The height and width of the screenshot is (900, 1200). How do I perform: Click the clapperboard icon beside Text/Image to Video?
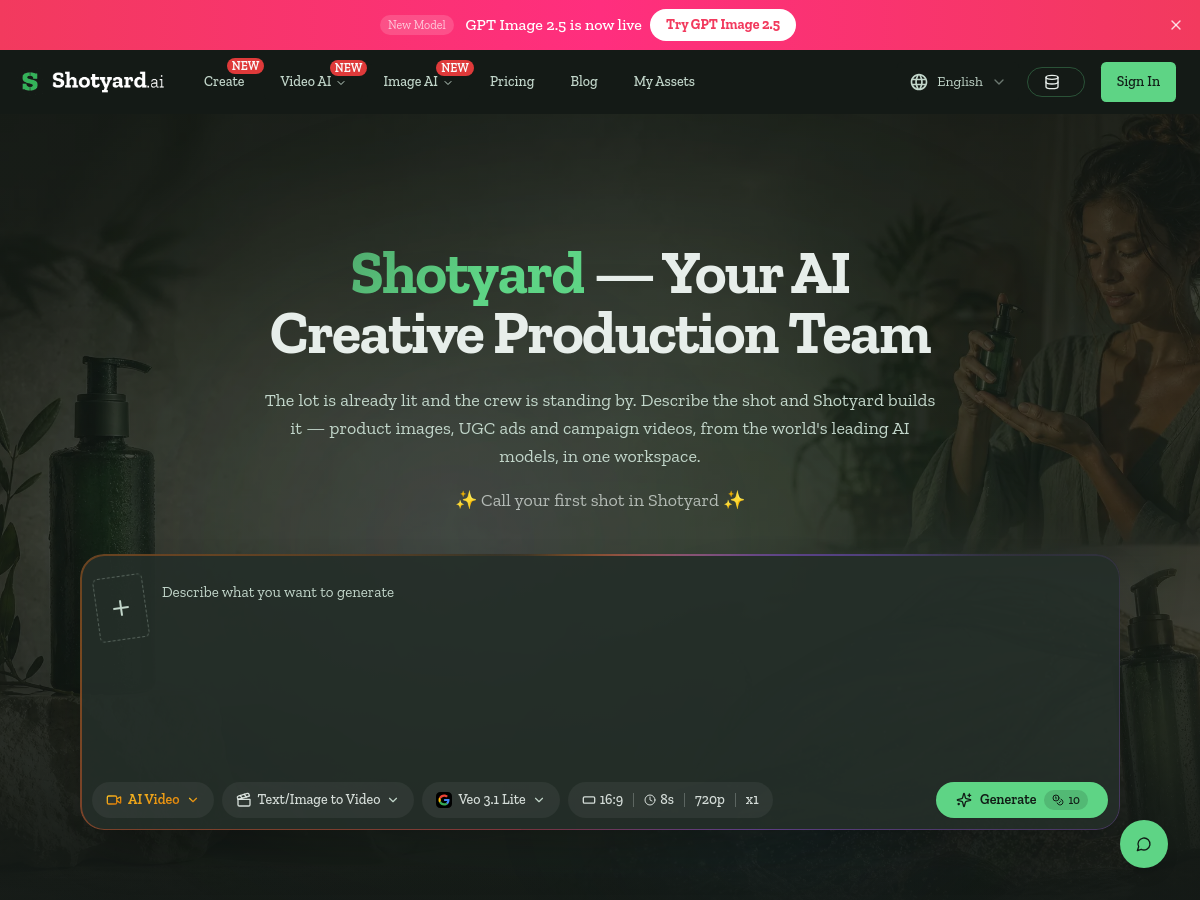coord(244,800)
